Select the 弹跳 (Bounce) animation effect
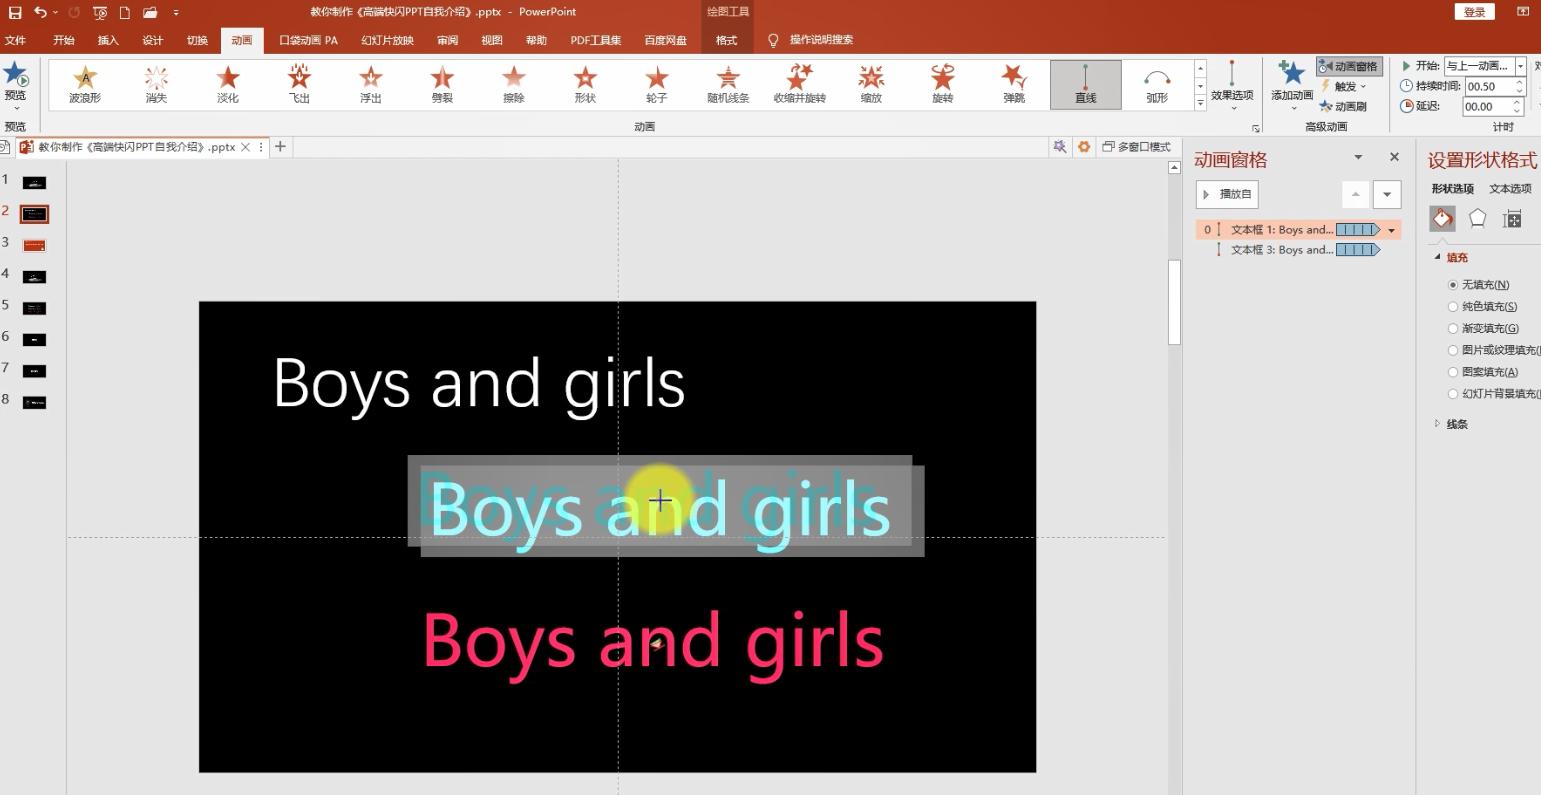The height and width of the screenshot is (795, 1541). point(1014,84)
